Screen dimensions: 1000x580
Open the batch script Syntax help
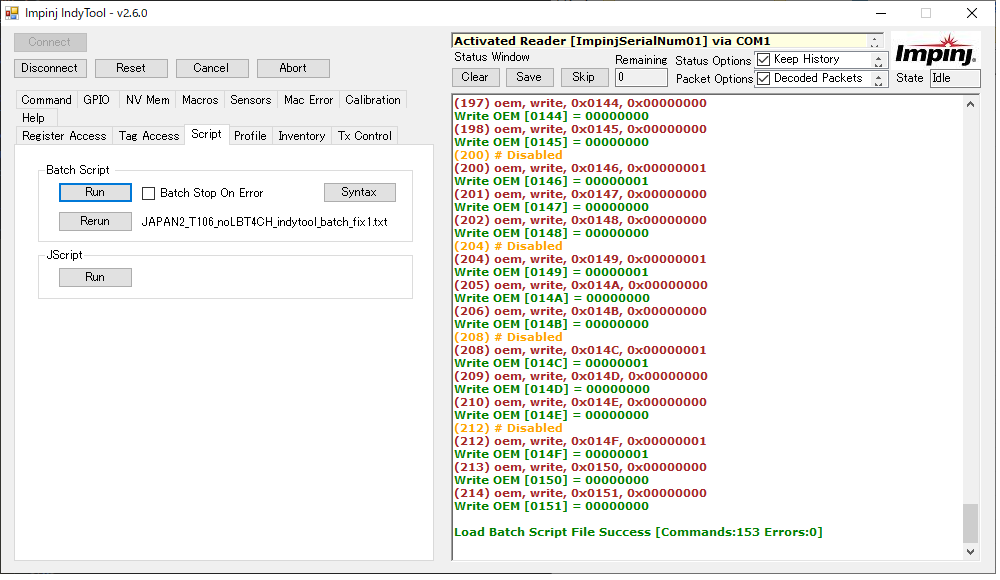coord(359,193)
